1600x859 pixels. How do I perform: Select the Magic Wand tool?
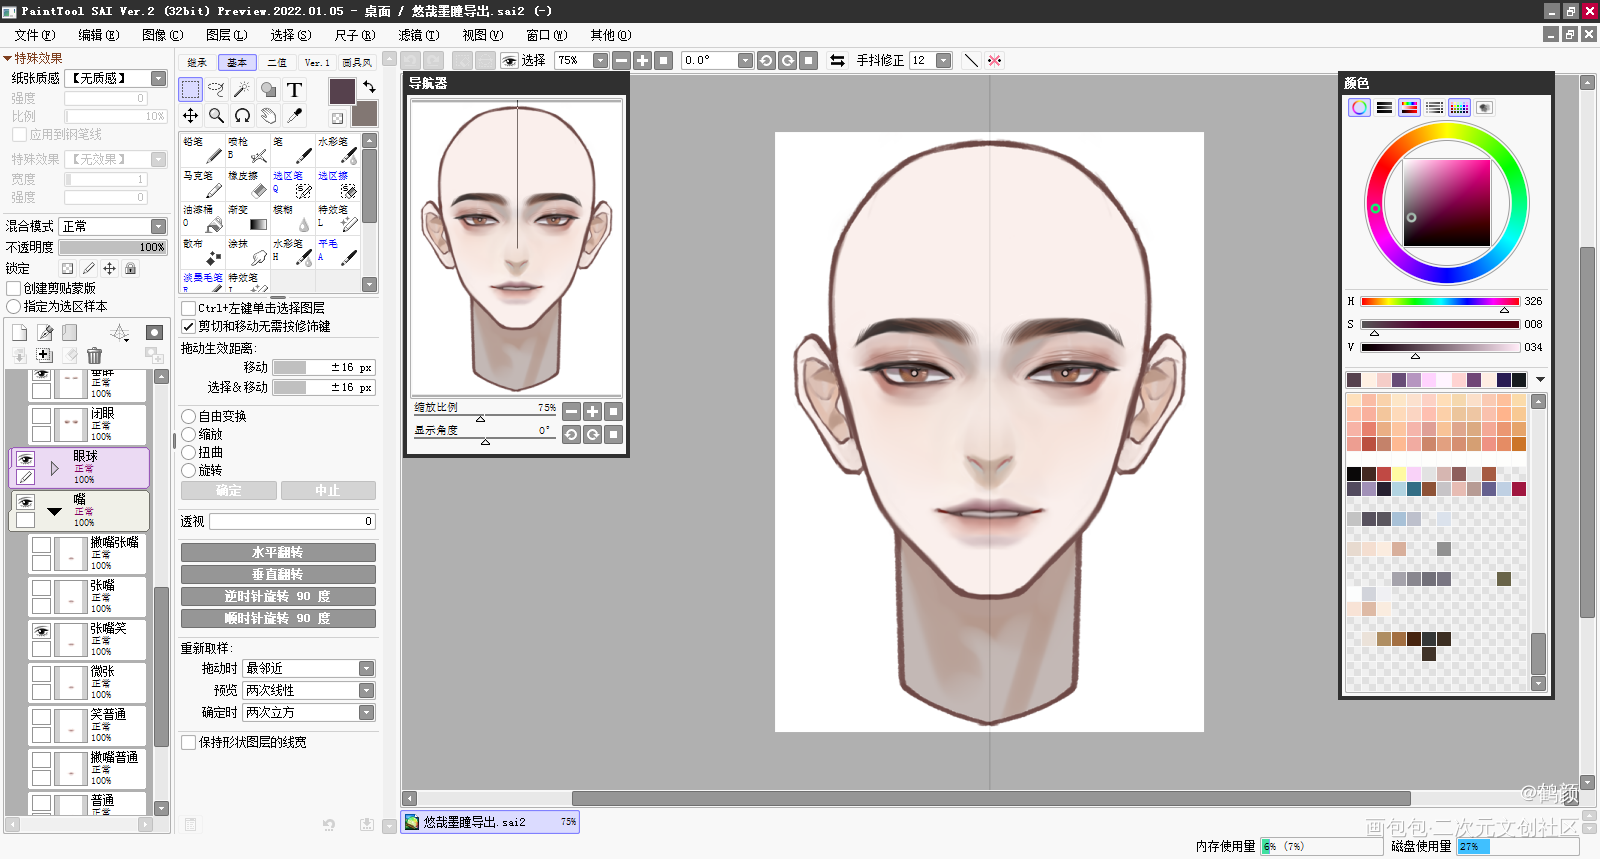coord(242,90)
